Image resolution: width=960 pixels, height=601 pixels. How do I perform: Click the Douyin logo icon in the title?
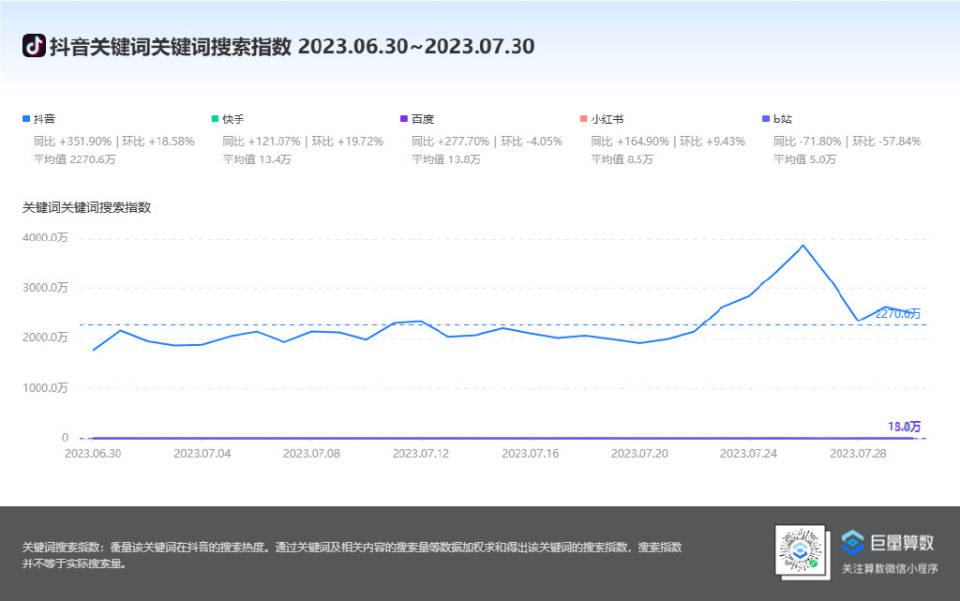pyautogui.click(x=34, y=46)
